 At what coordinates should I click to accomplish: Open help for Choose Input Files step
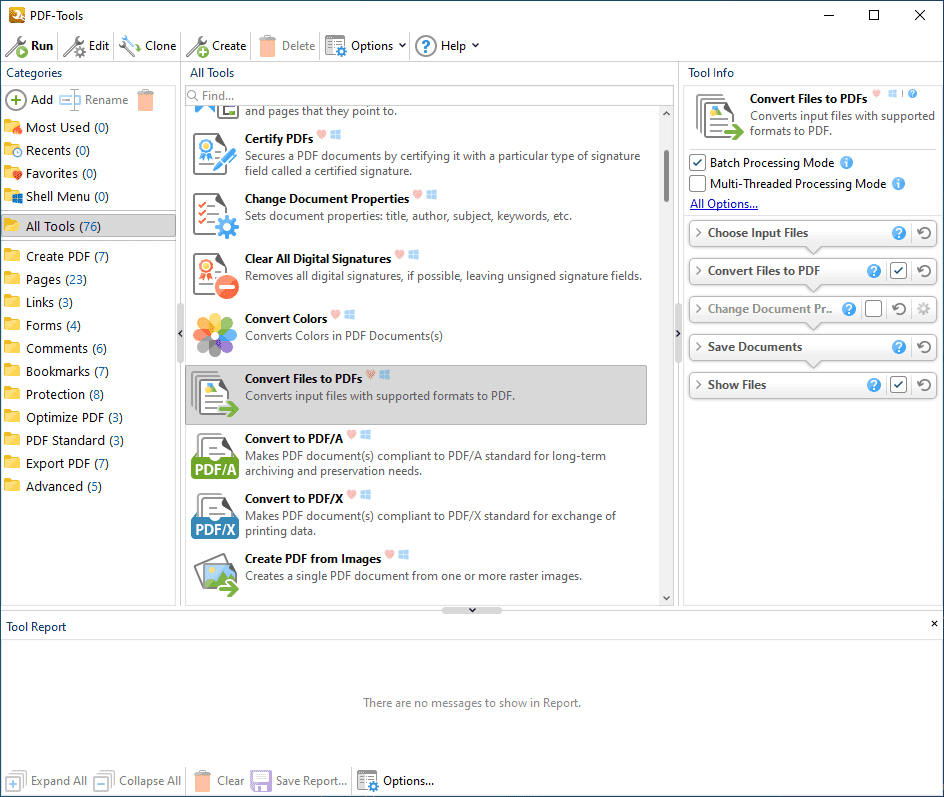[899, 233]
